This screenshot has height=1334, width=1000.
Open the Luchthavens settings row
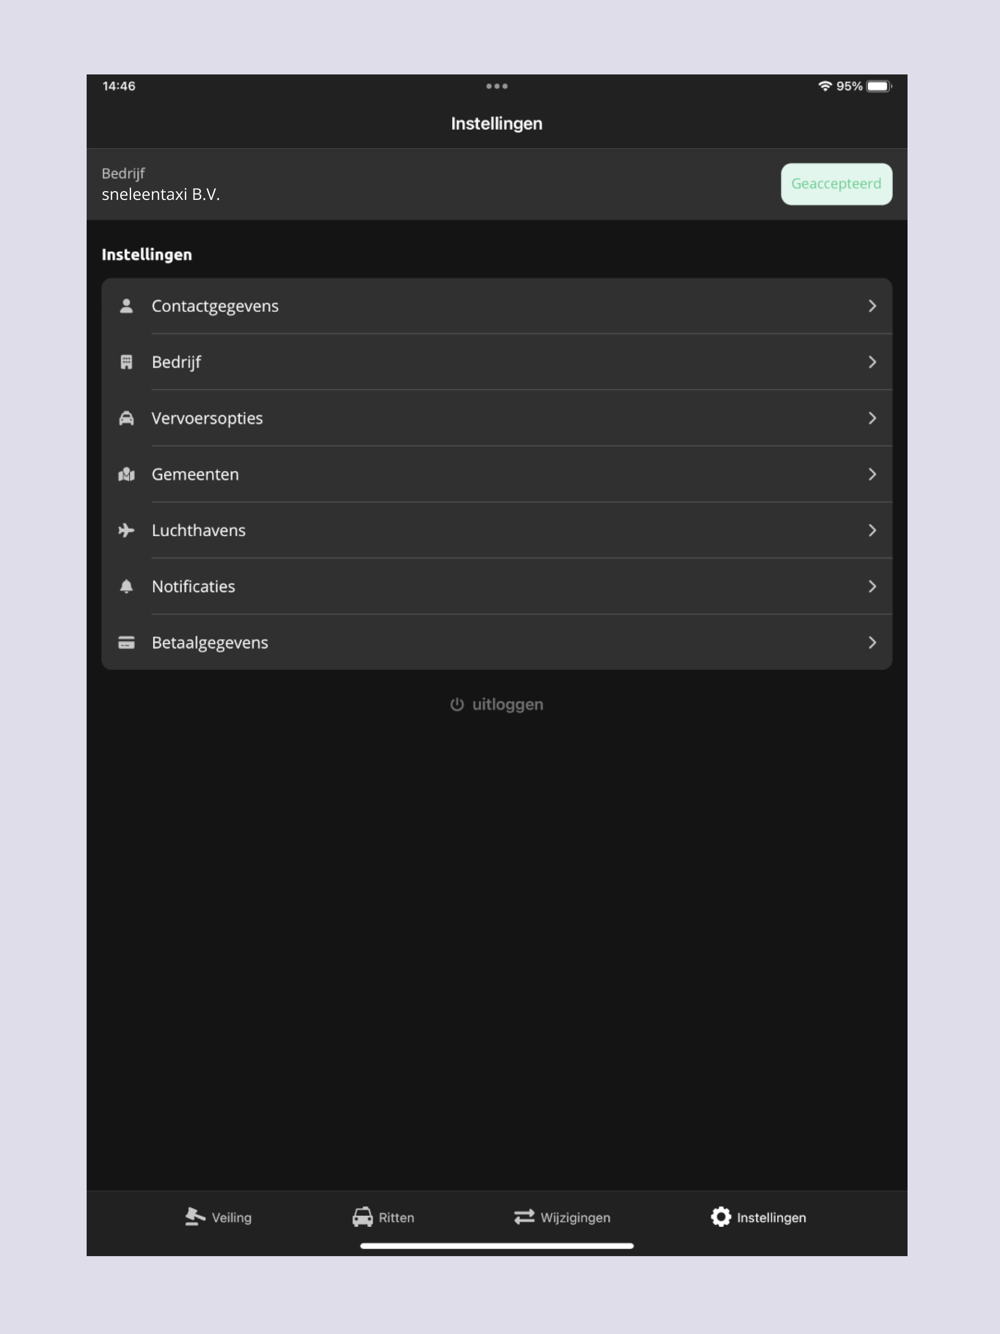[x=497, y=530]
